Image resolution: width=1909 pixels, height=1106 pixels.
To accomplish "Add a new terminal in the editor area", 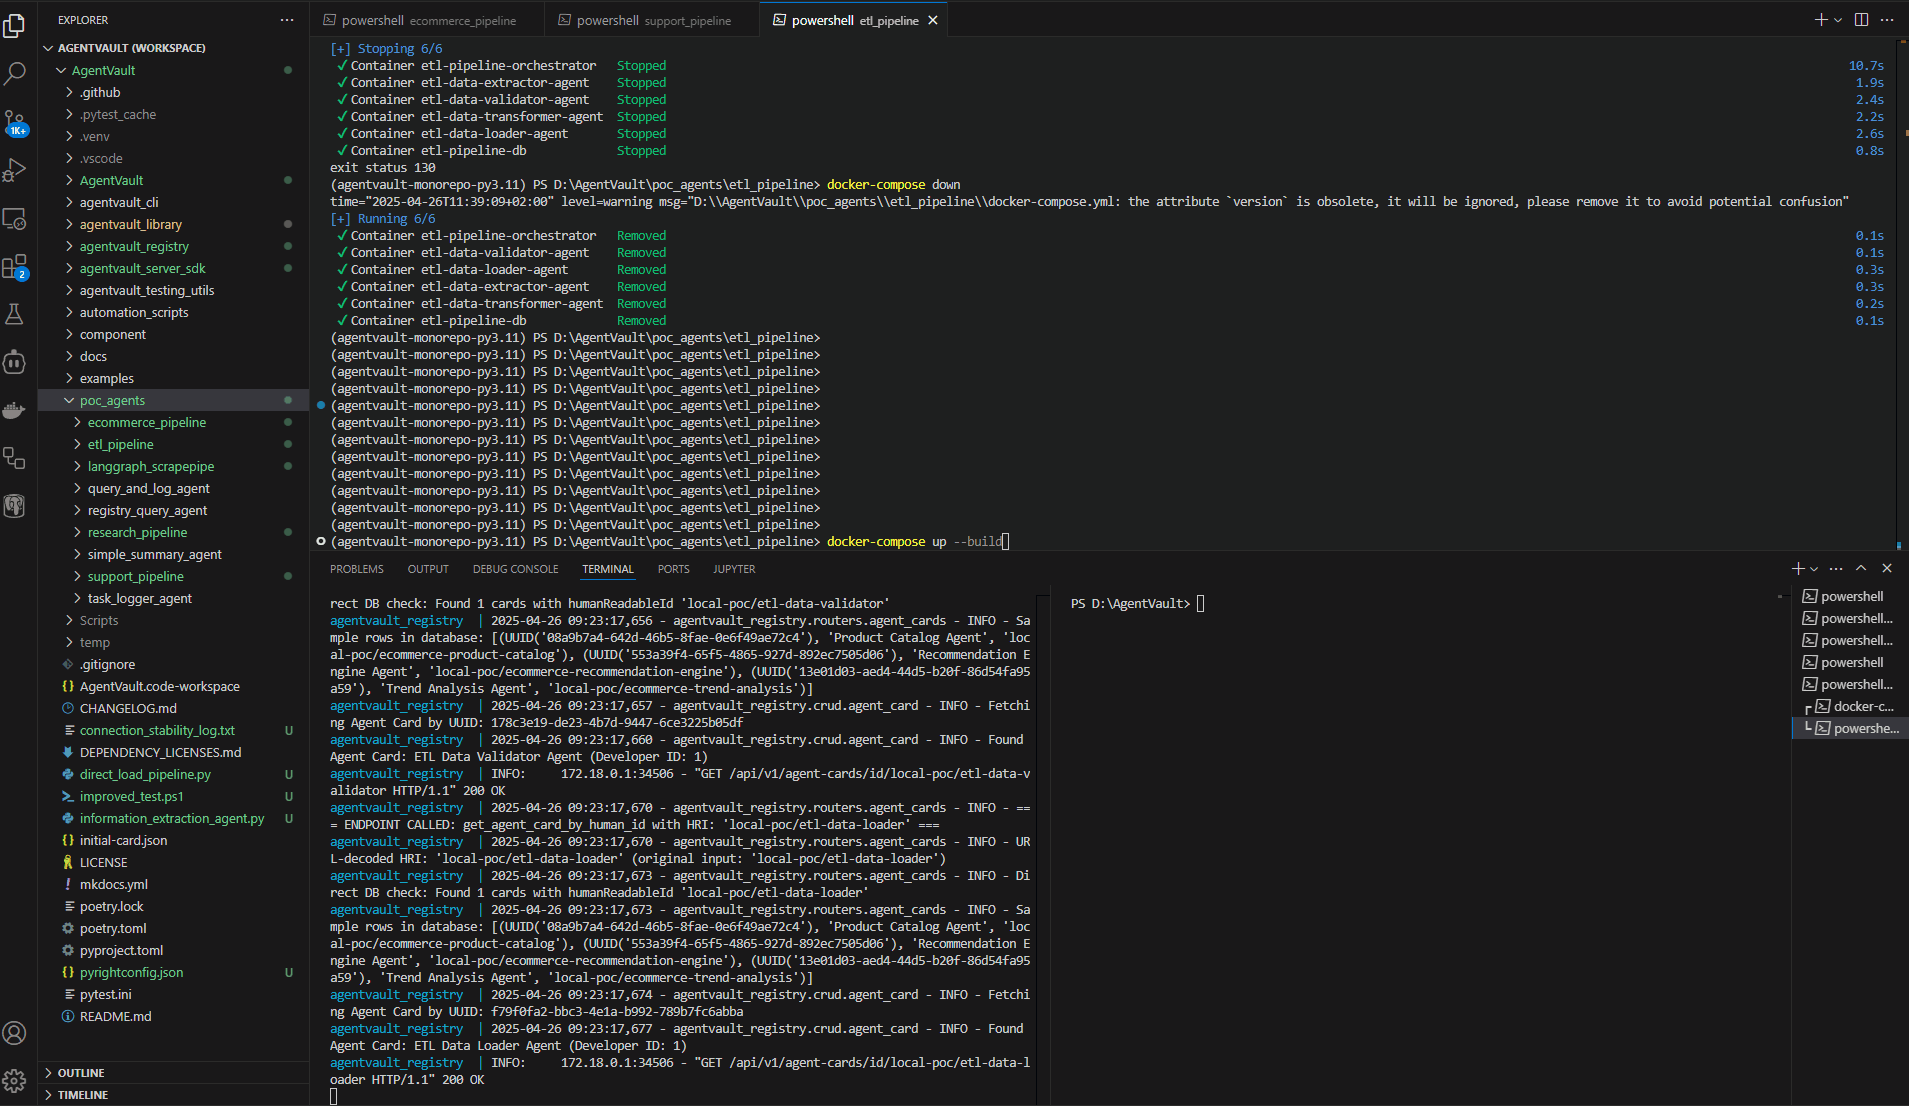I will (x=1820, y=20).
